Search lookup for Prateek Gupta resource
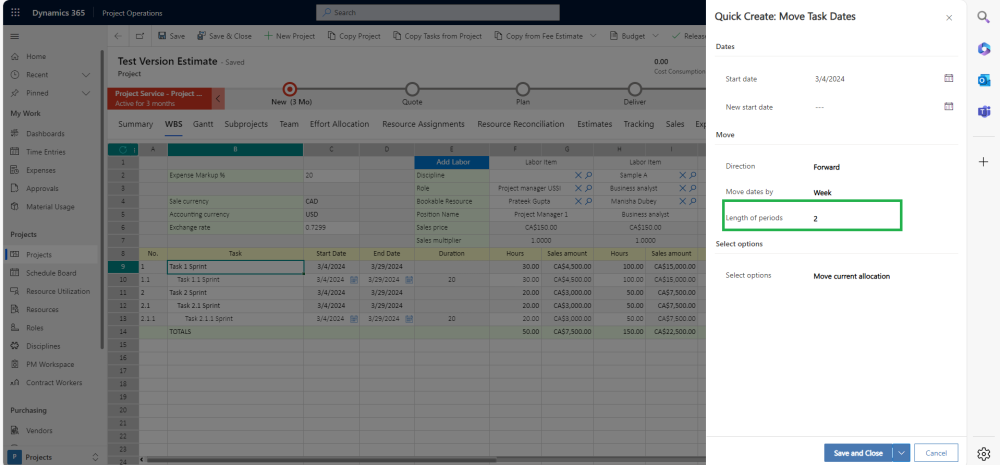 588,201
